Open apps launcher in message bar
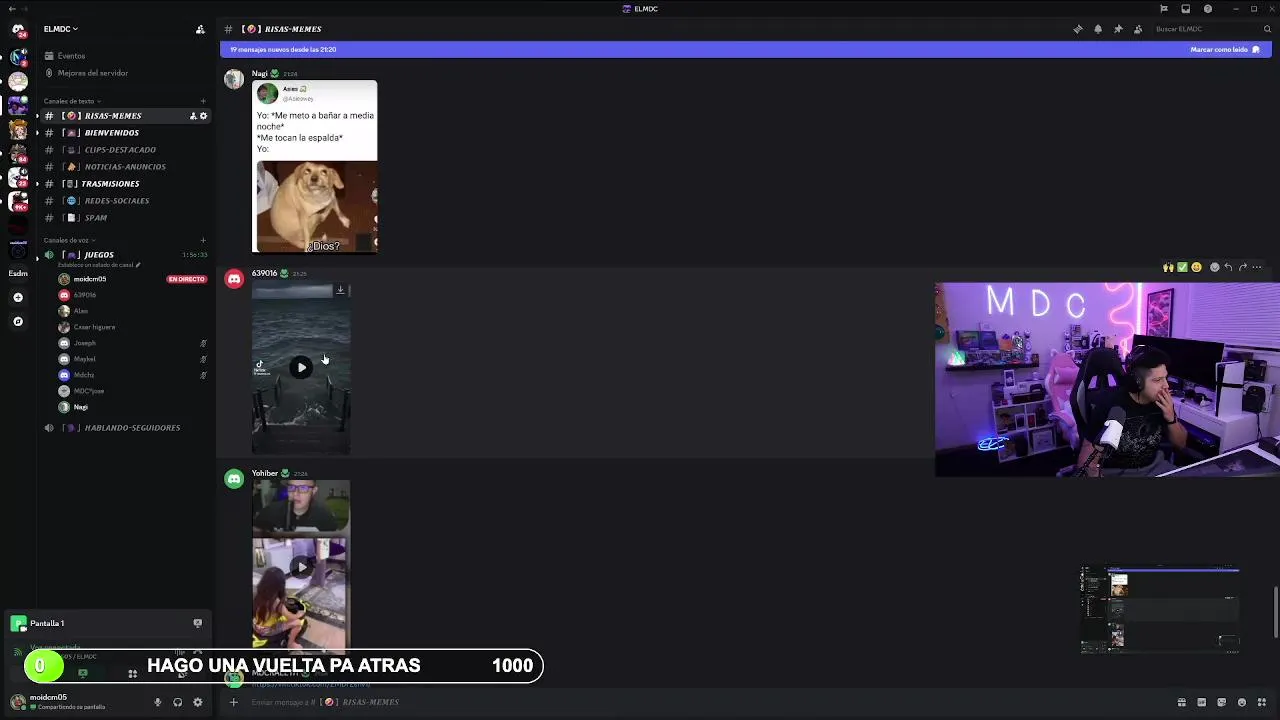Image resolution: width=1280 pixels, height=720 pixels. pyautogui.click(x=1262, y=702)
